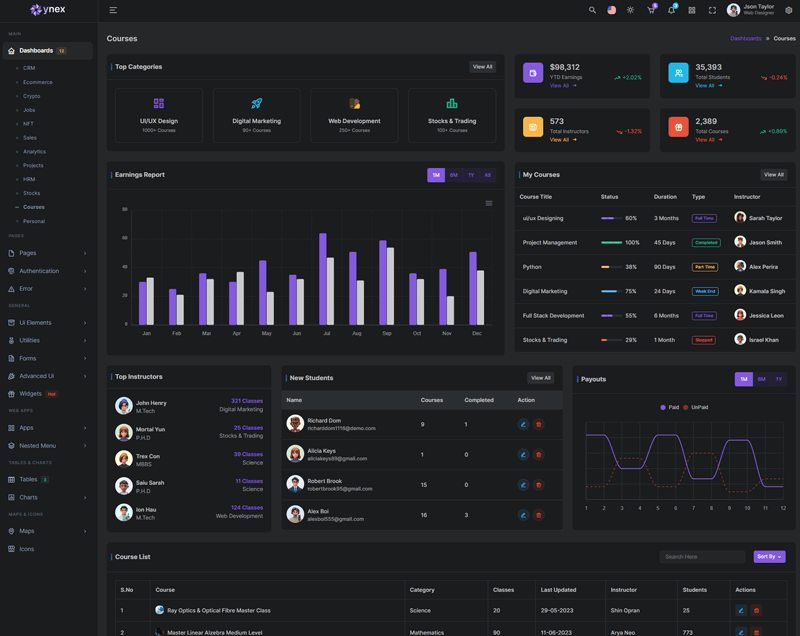This screenshot has height=636, width=800.
Task: Enter fullscreen using the header icon
Action: point(712,10)
